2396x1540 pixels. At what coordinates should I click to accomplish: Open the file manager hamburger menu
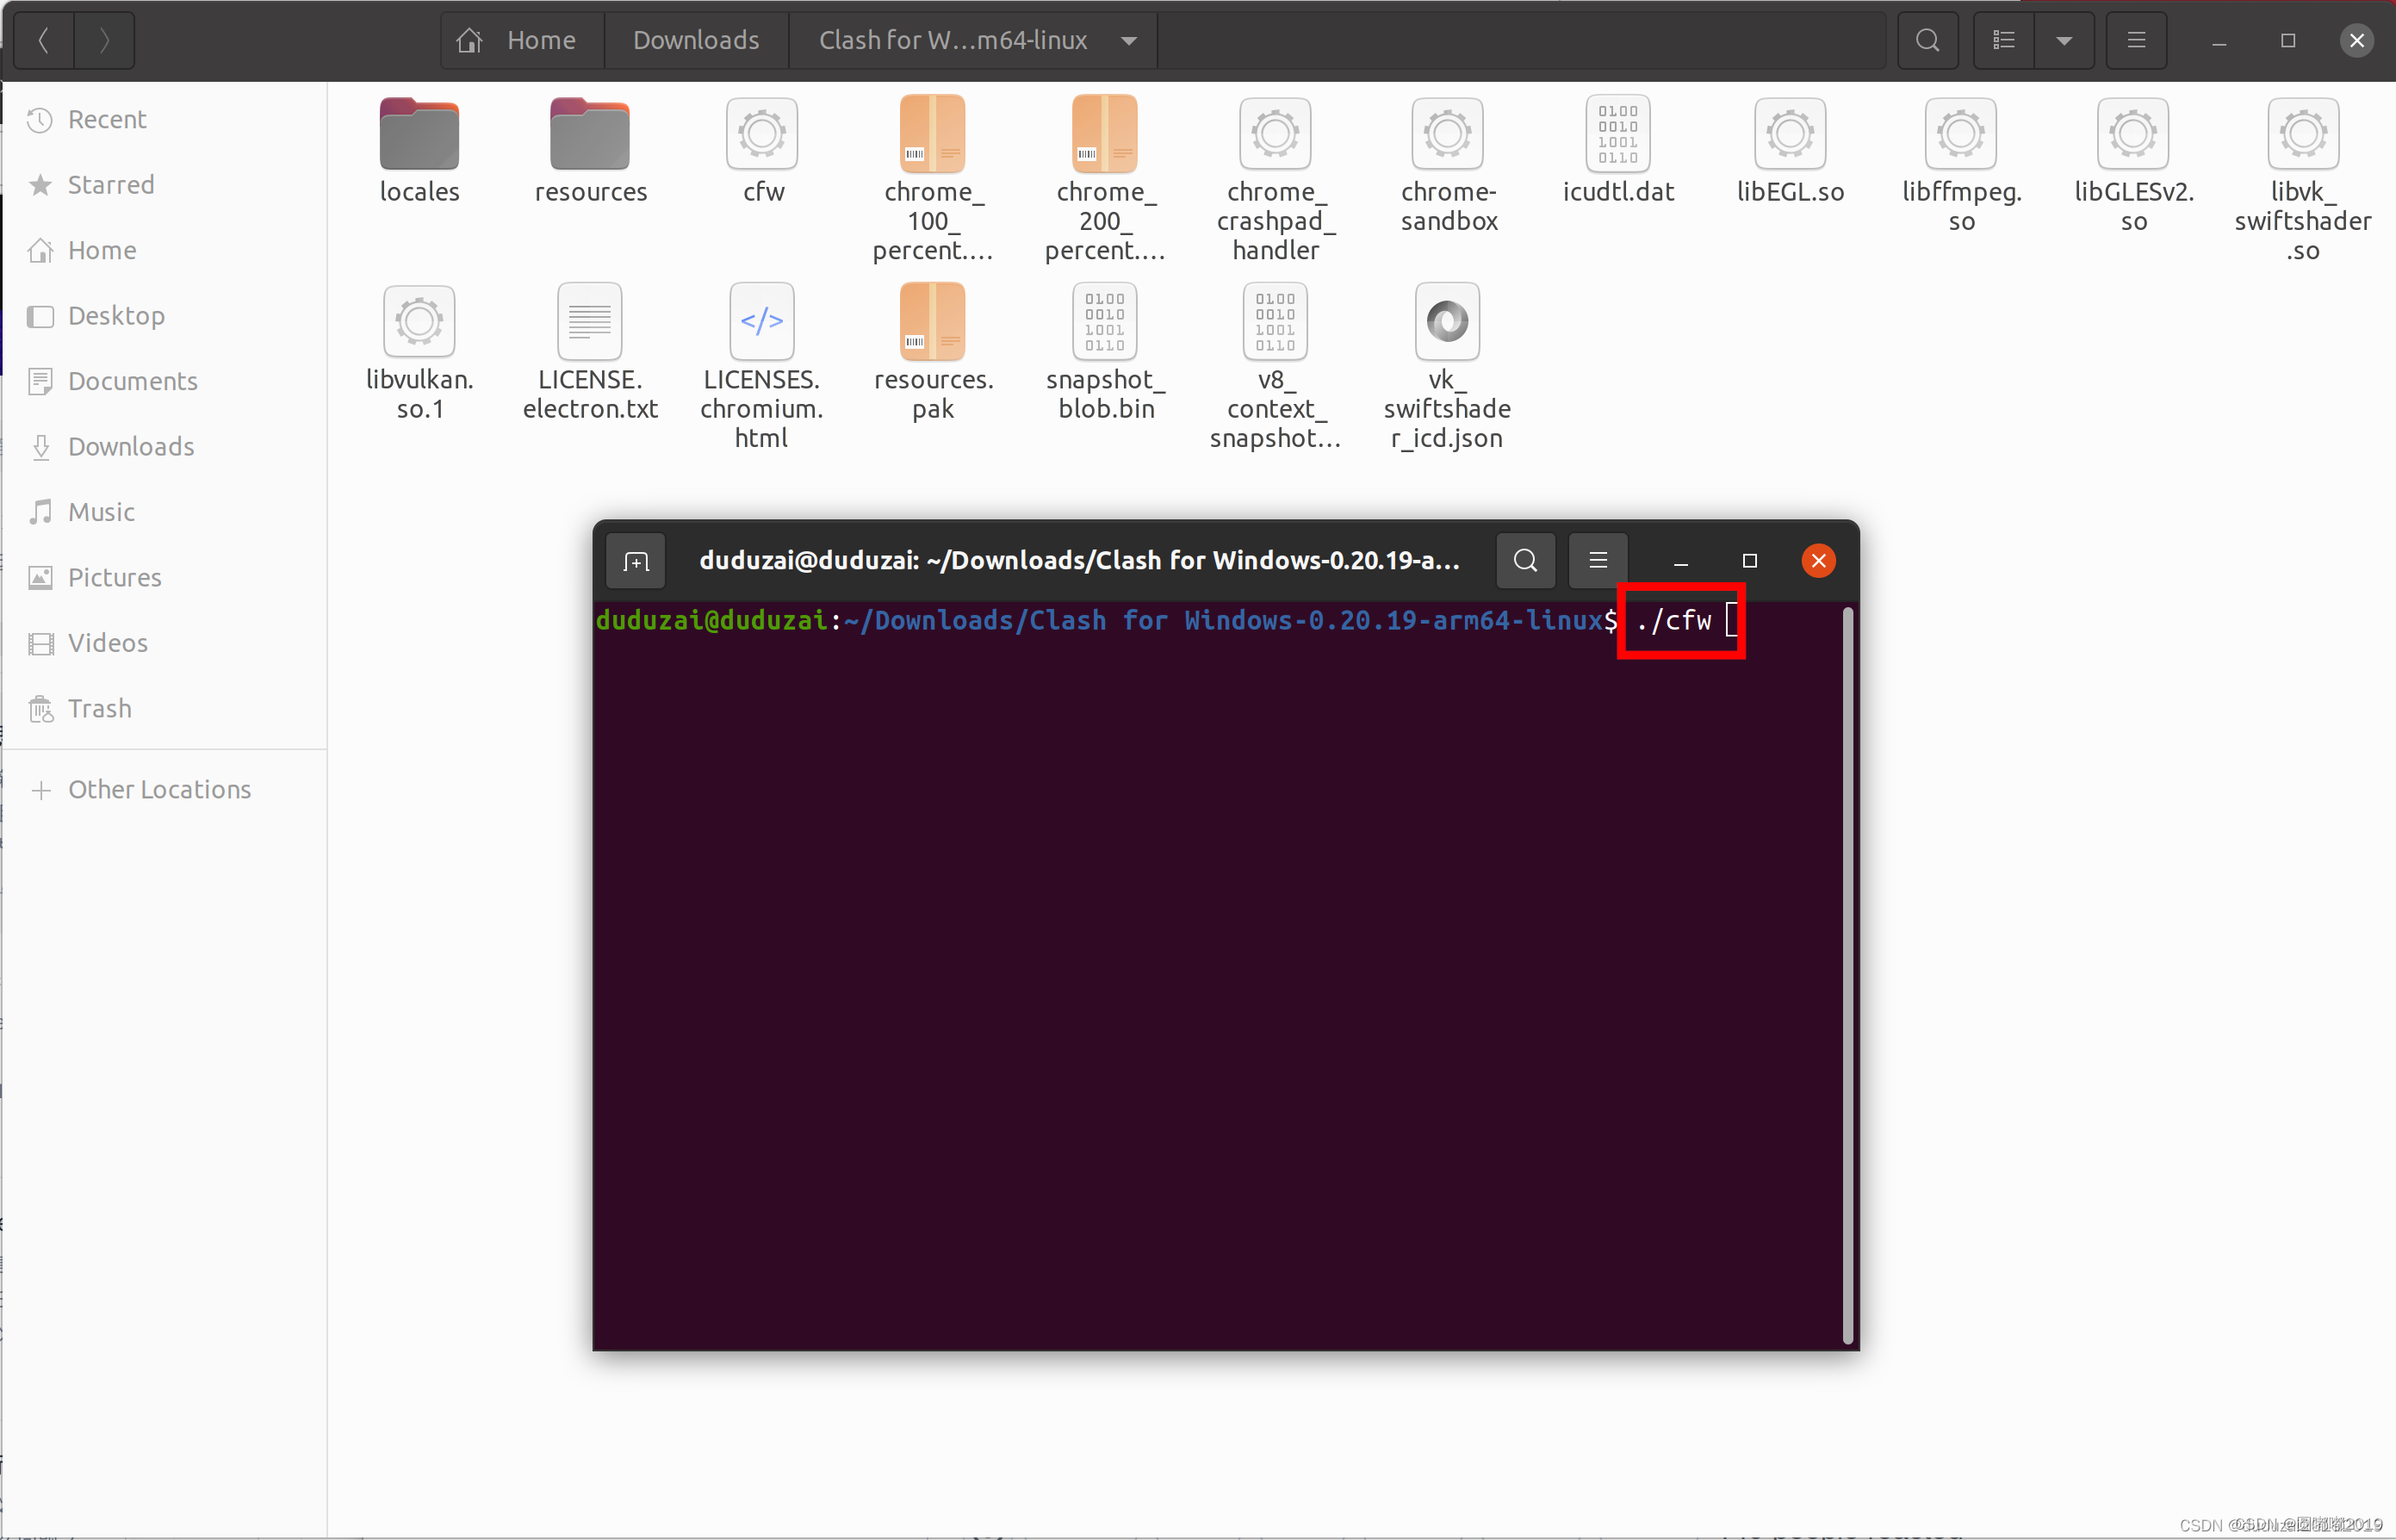pyautogui.click(x=2136, y=40)
